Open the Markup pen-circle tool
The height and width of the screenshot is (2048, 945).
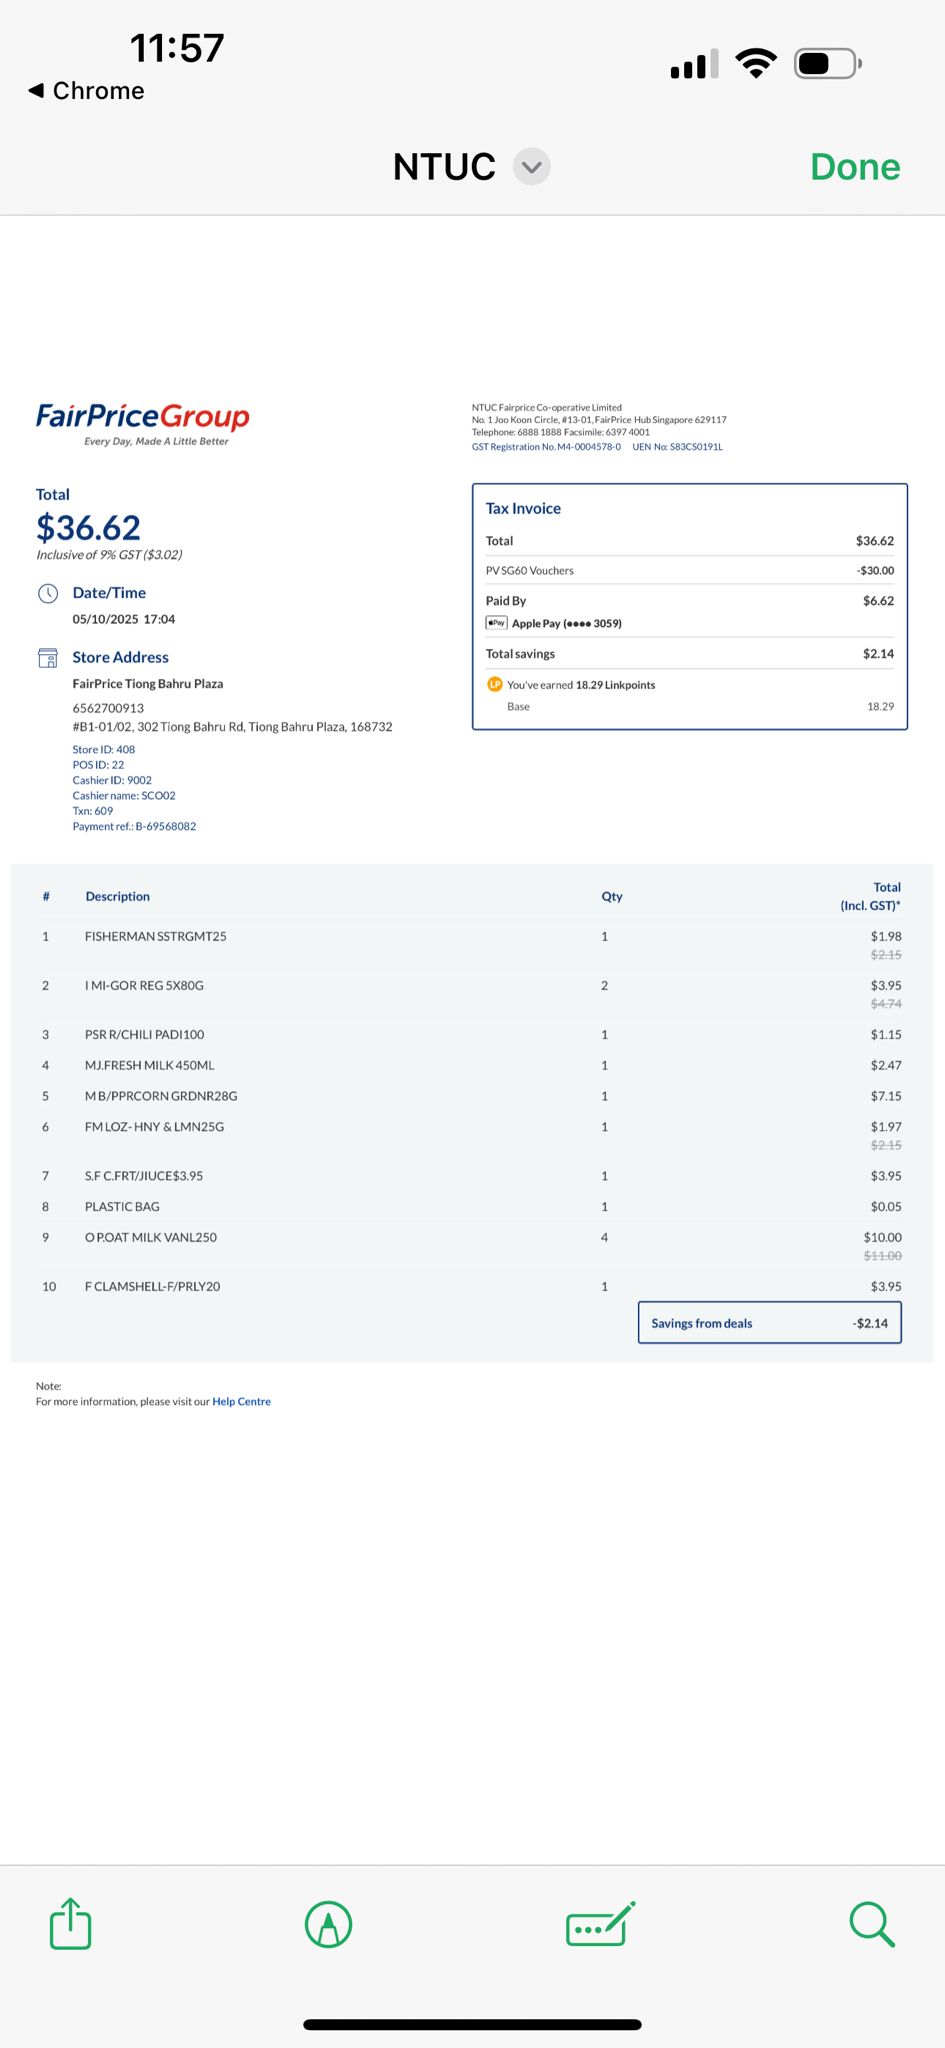328,1924
